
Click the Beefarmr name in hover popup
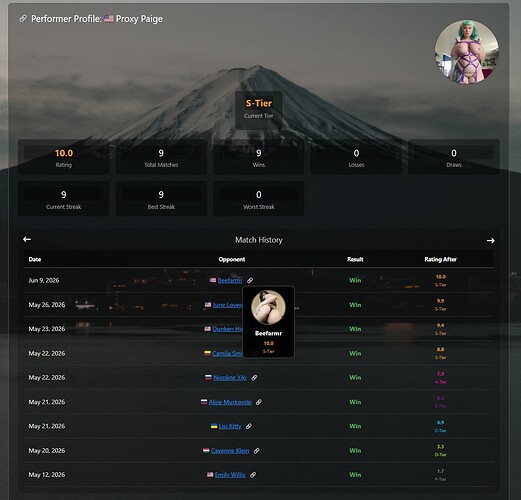(x=268, y=333)
